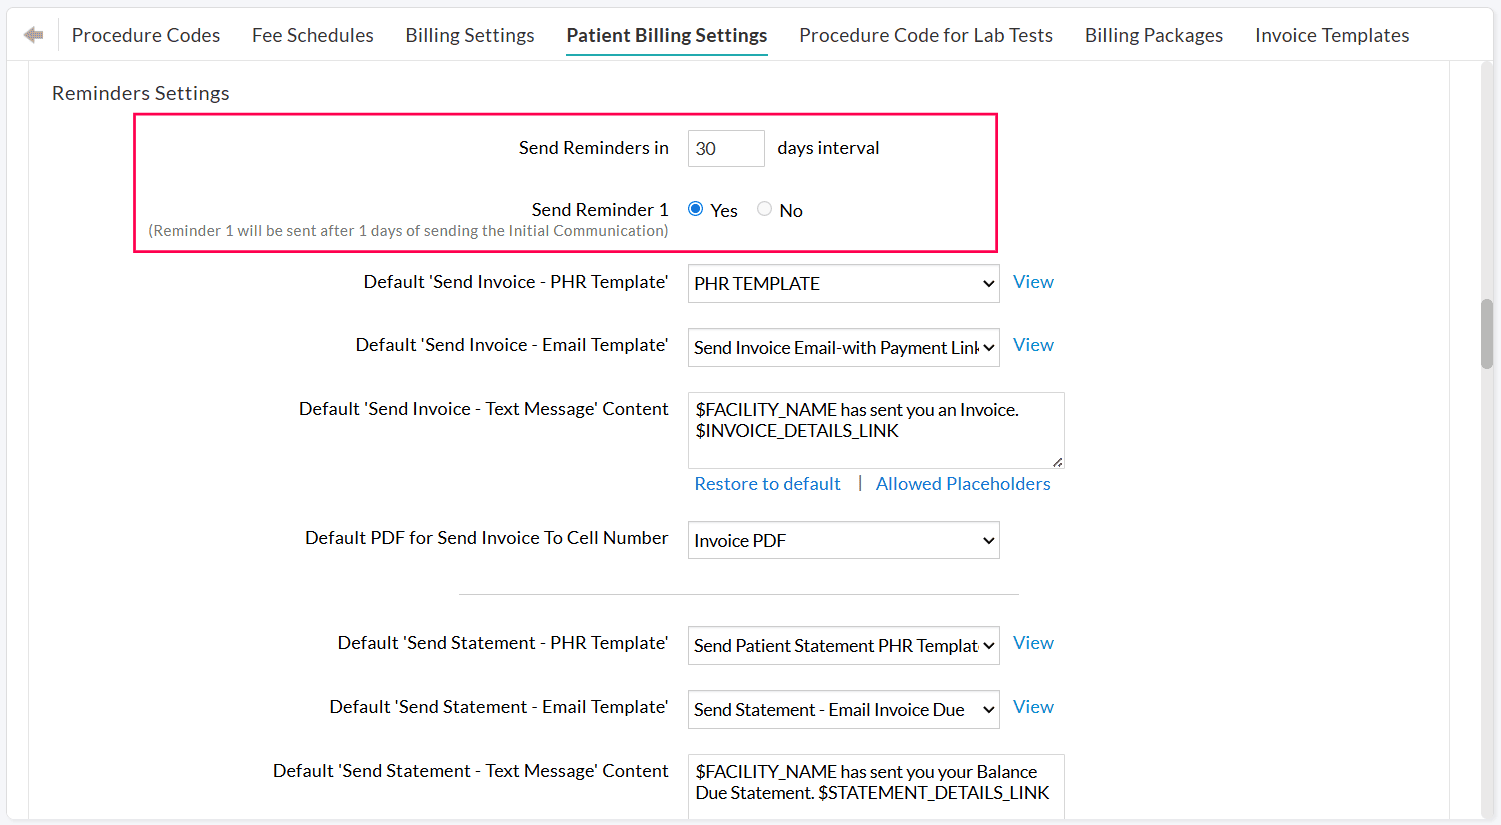Open the Billing Settings tab
The width and height of the screenshot is (1501, 825).
coord(469,34)
